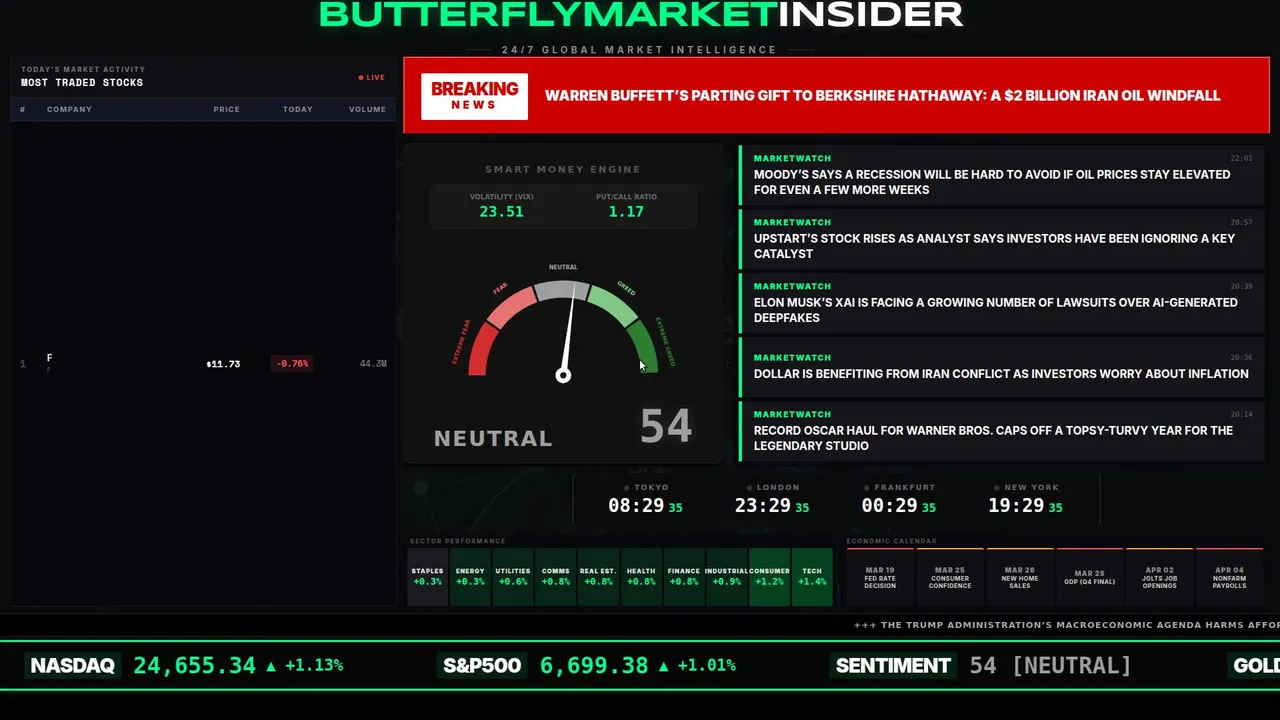Click the S&P500 ticker label
Image resolution: width=1280 pixels, height=720 pixels.
482,666
